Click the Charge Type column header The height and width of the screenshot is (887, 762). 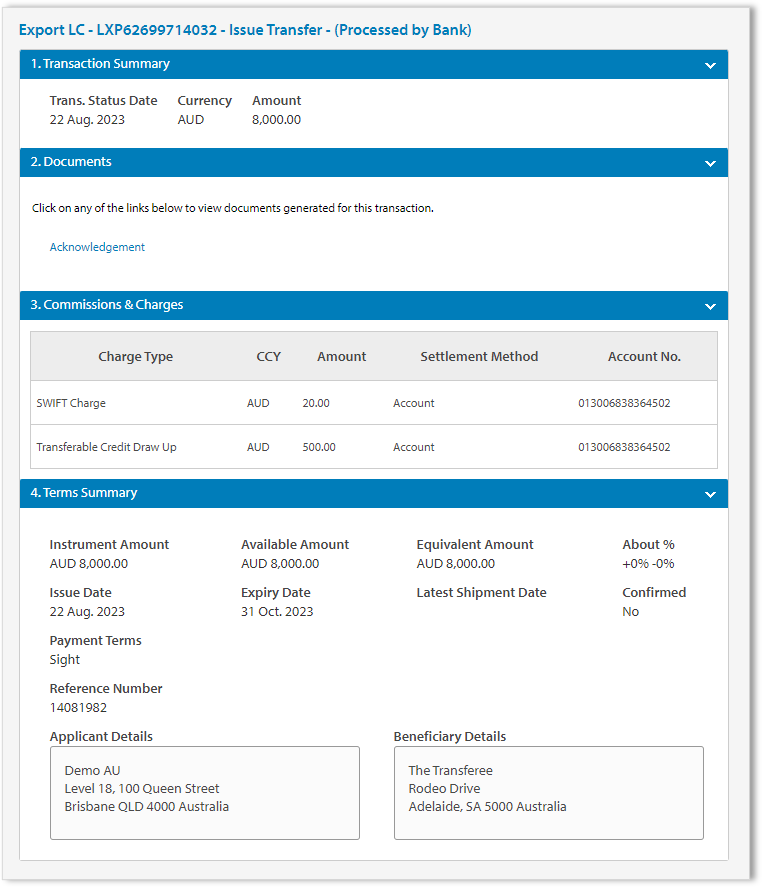135,357
